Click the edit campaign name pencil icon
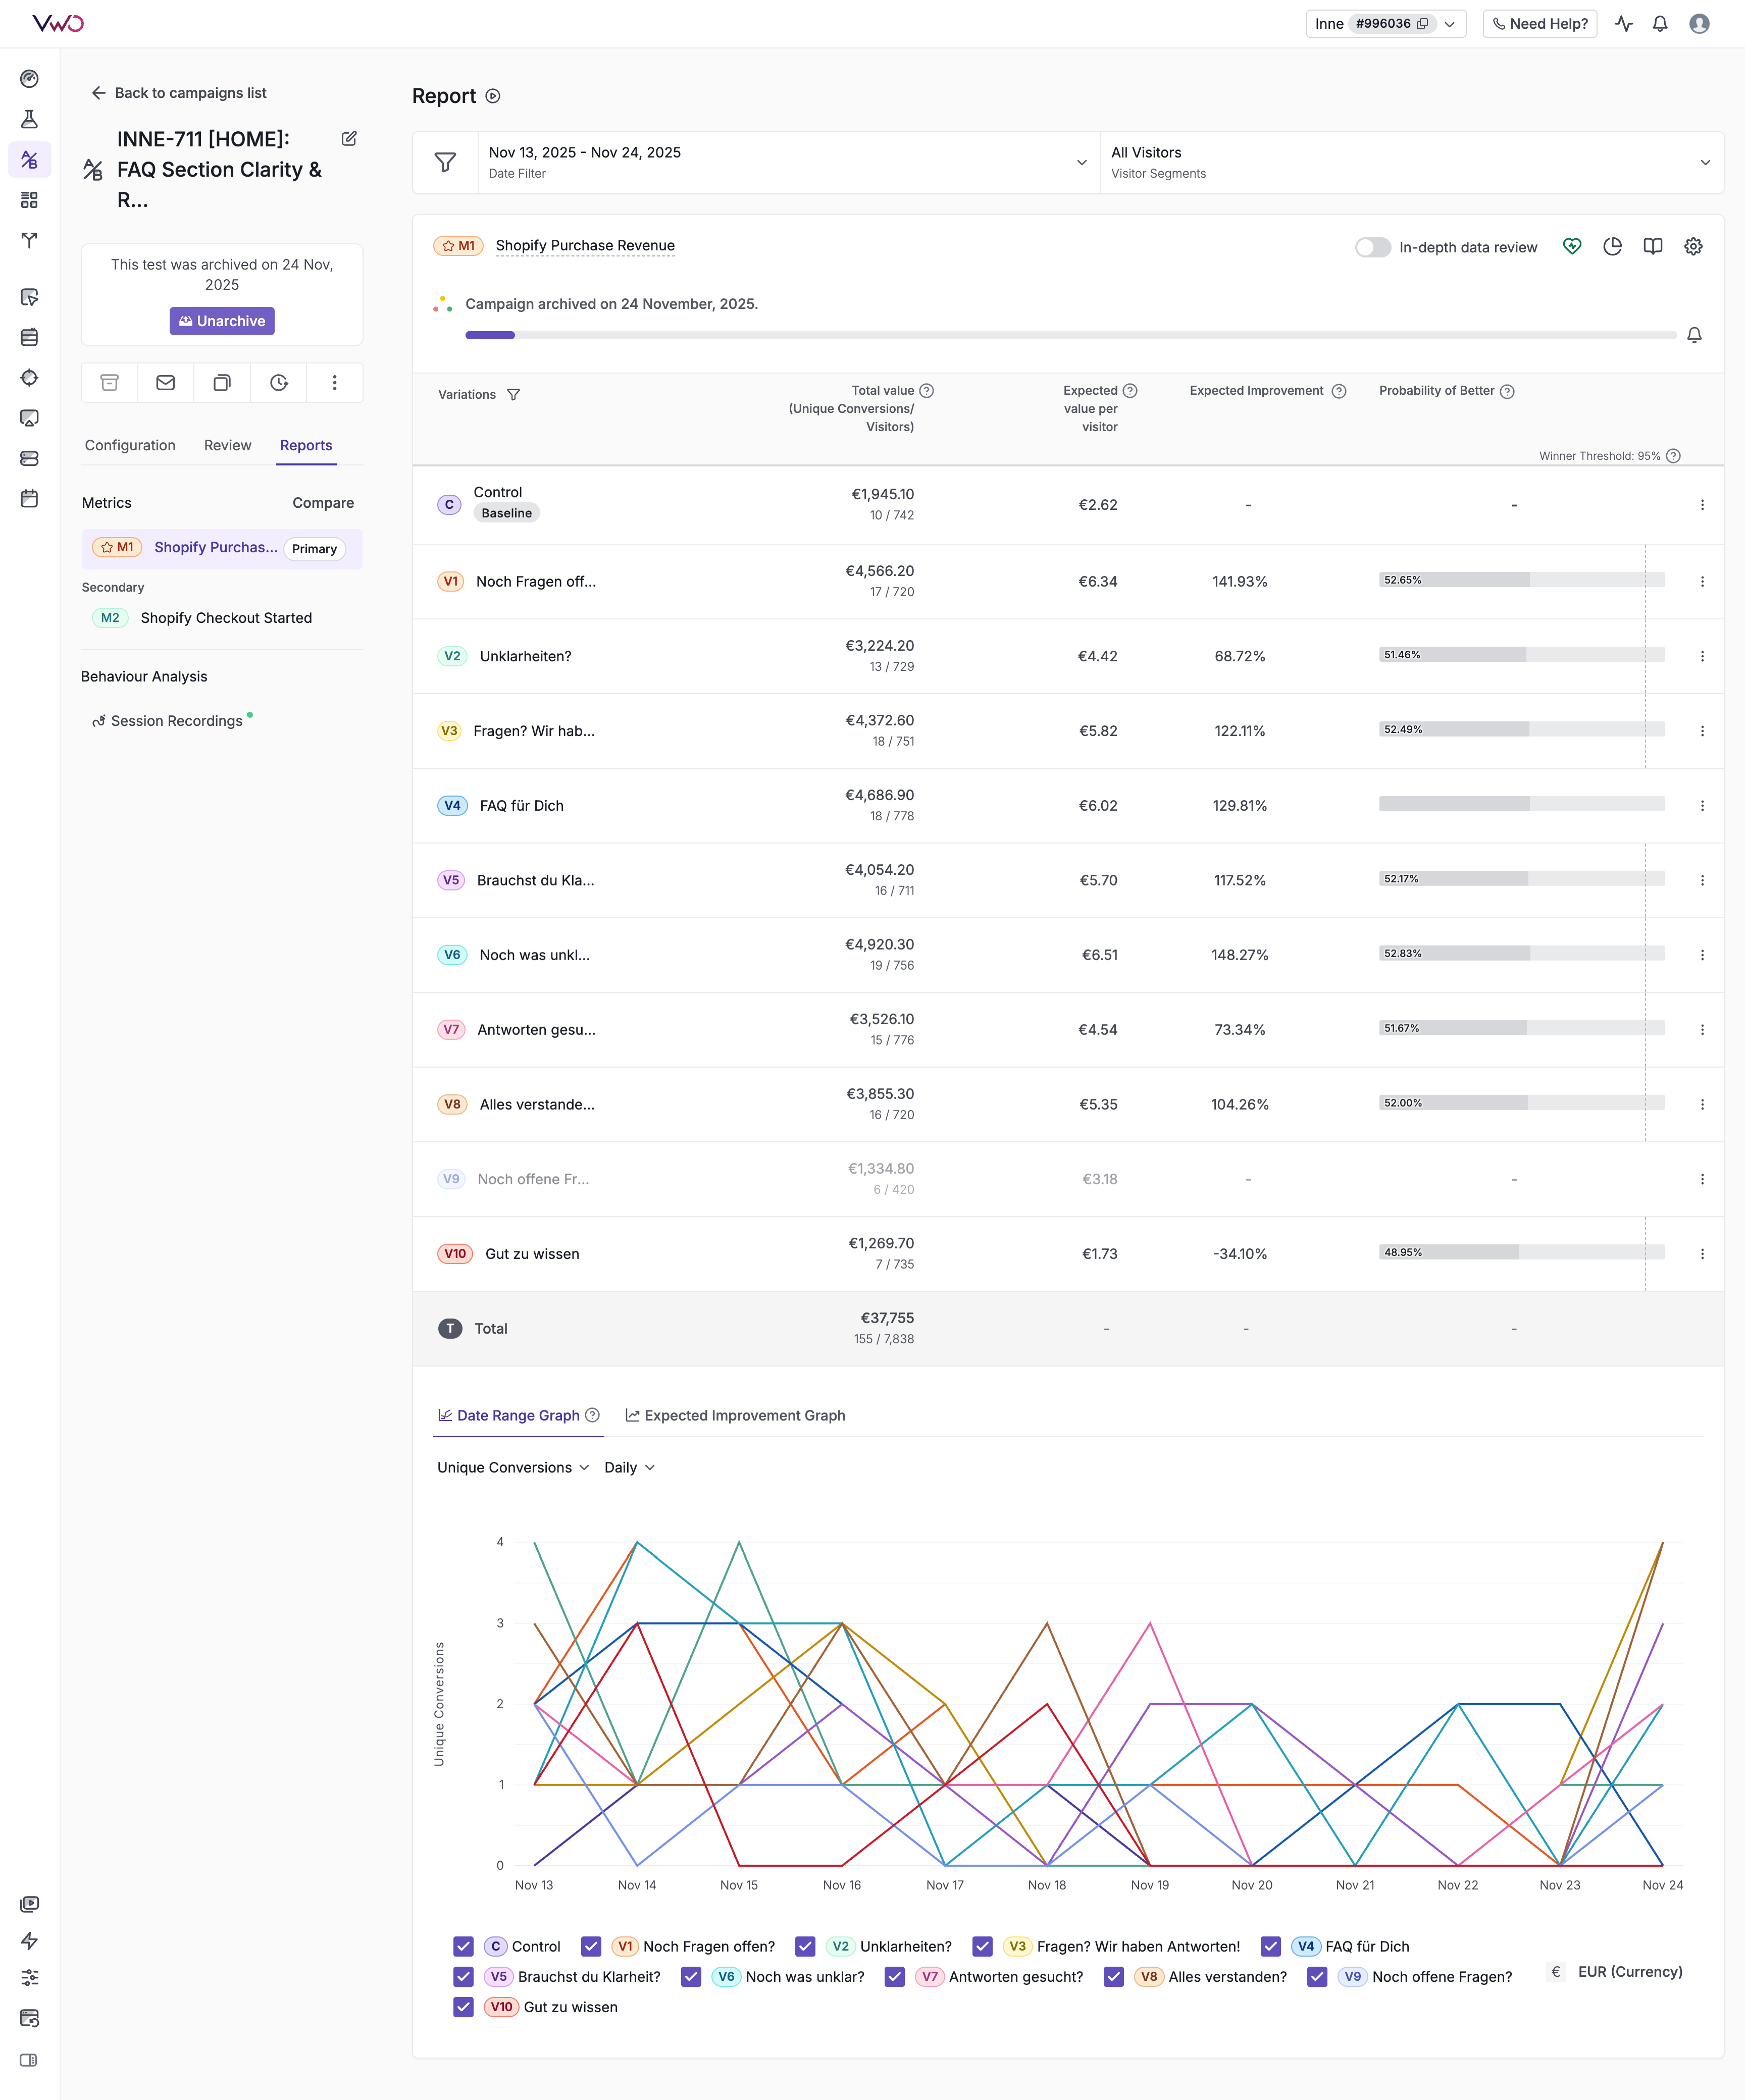The image size is (1745, 2100). coord(349,139)
